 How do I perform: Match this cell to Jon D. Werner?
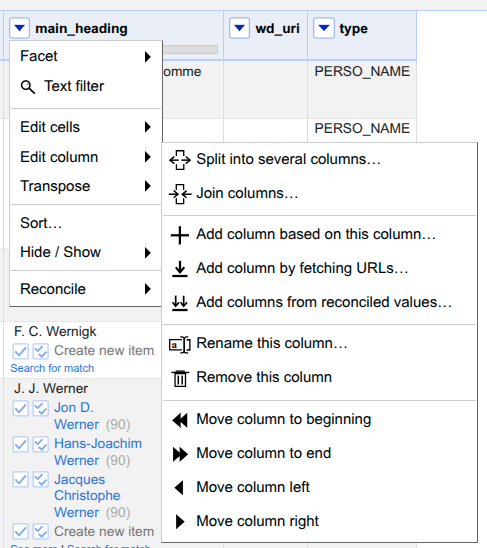click(x=20, y=408)
